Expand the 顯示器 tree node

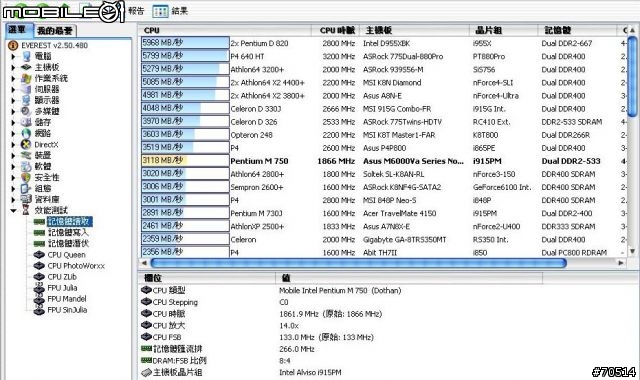[x=13, y=100]
